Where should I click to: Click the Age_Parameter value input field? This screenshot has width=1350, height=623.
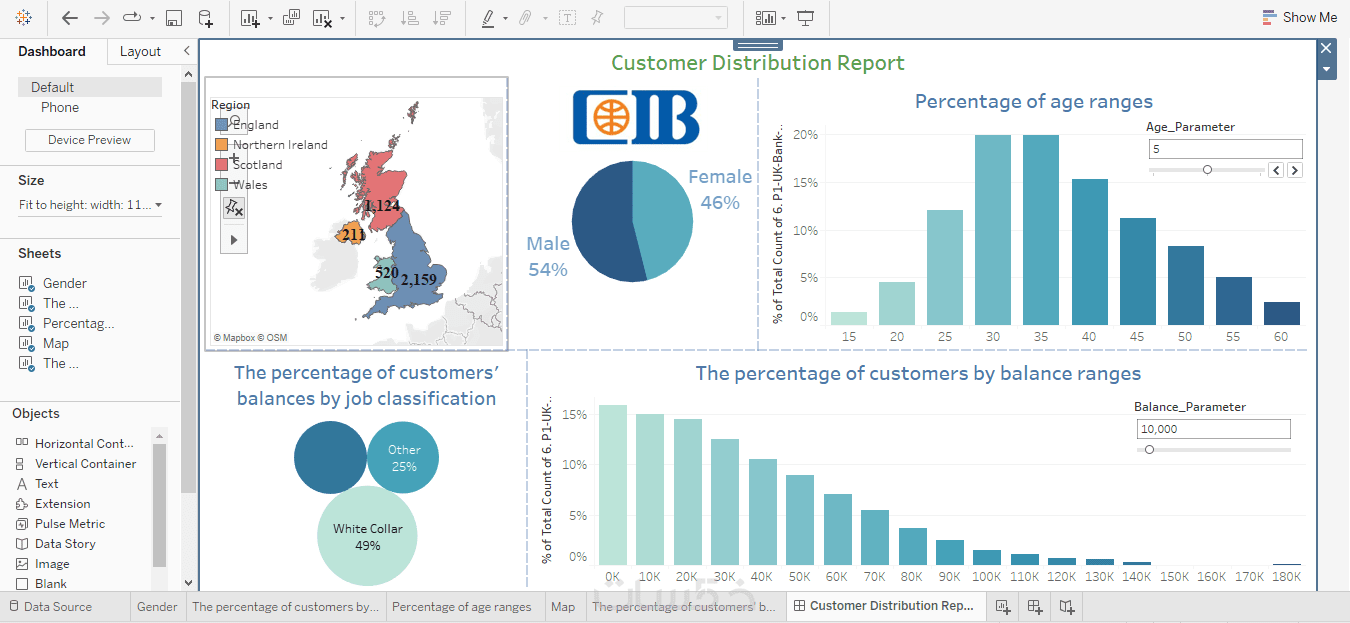click(1226, 149)
